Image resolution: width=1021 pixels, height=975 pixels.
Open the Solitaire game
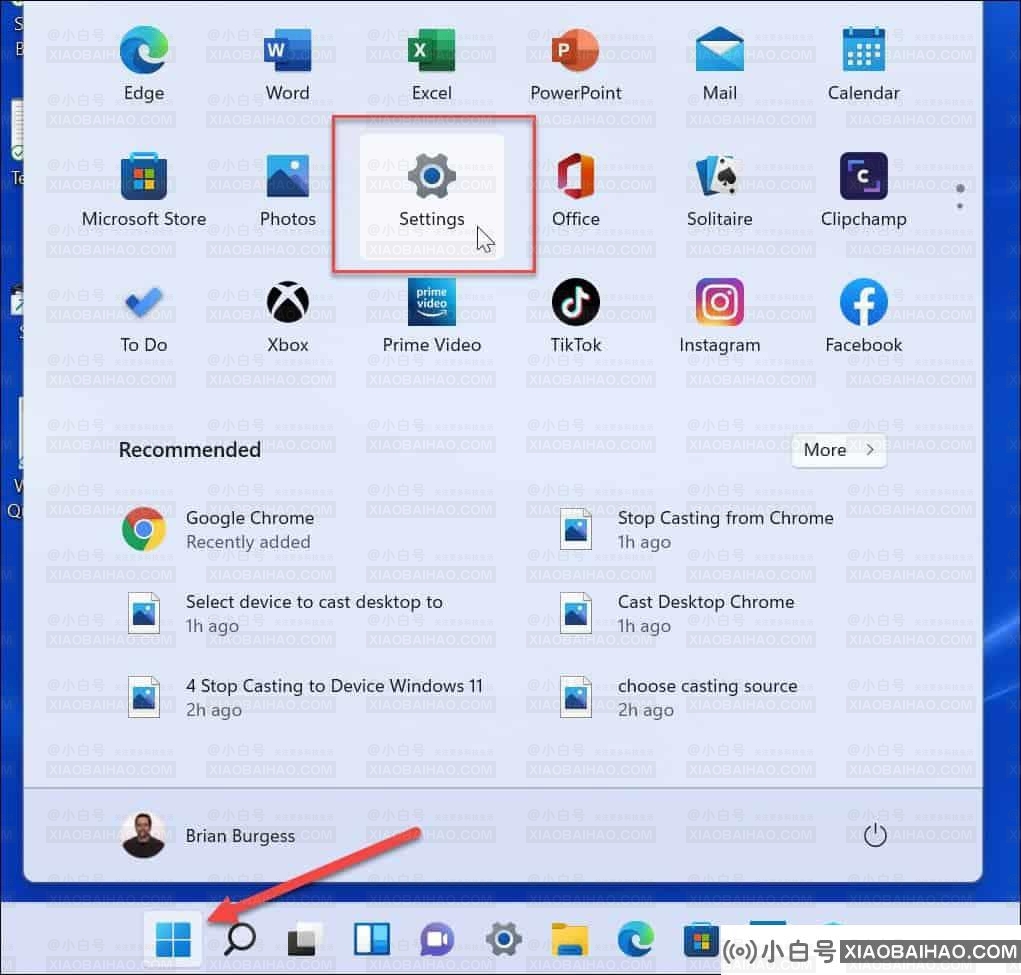[x=720, y=190]
